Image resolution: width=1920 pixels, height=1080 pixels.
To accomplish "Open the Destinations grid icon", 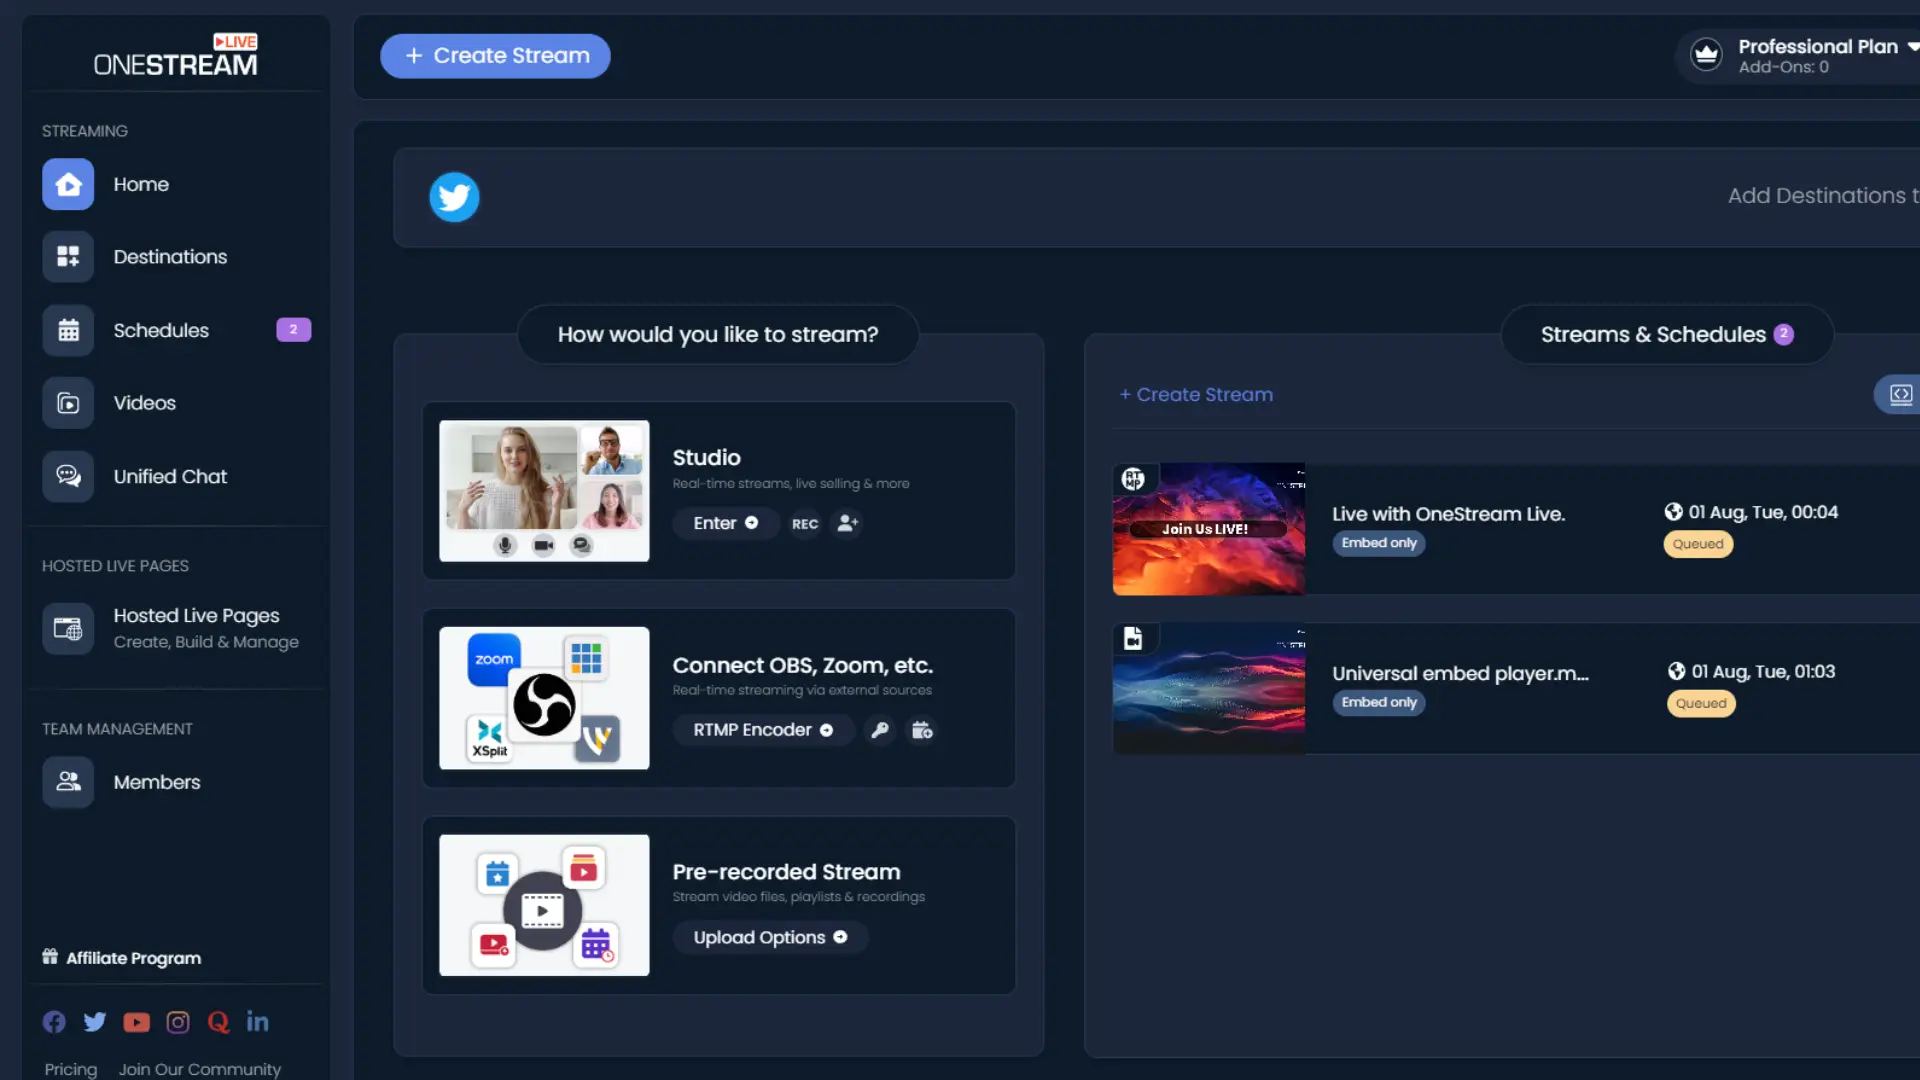I will click(x=68, y=257).
